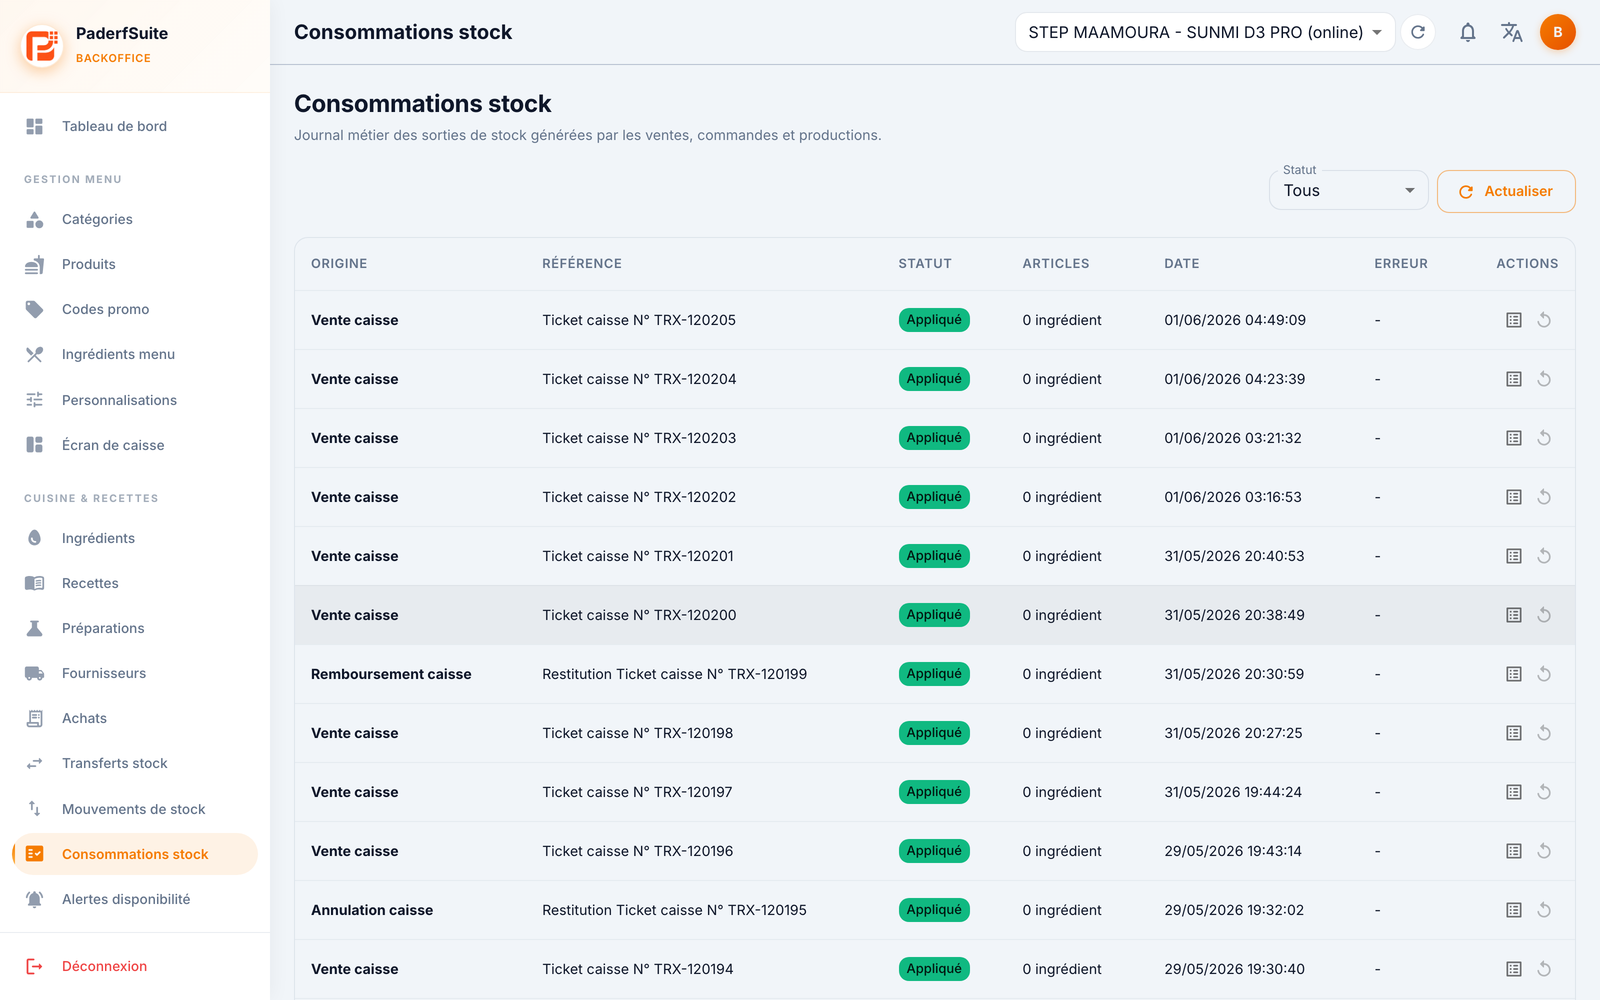Viewport: 1600px width, 1000px height.
Task: Click 'Annulation caisse' origin cell
Action: 372,910
